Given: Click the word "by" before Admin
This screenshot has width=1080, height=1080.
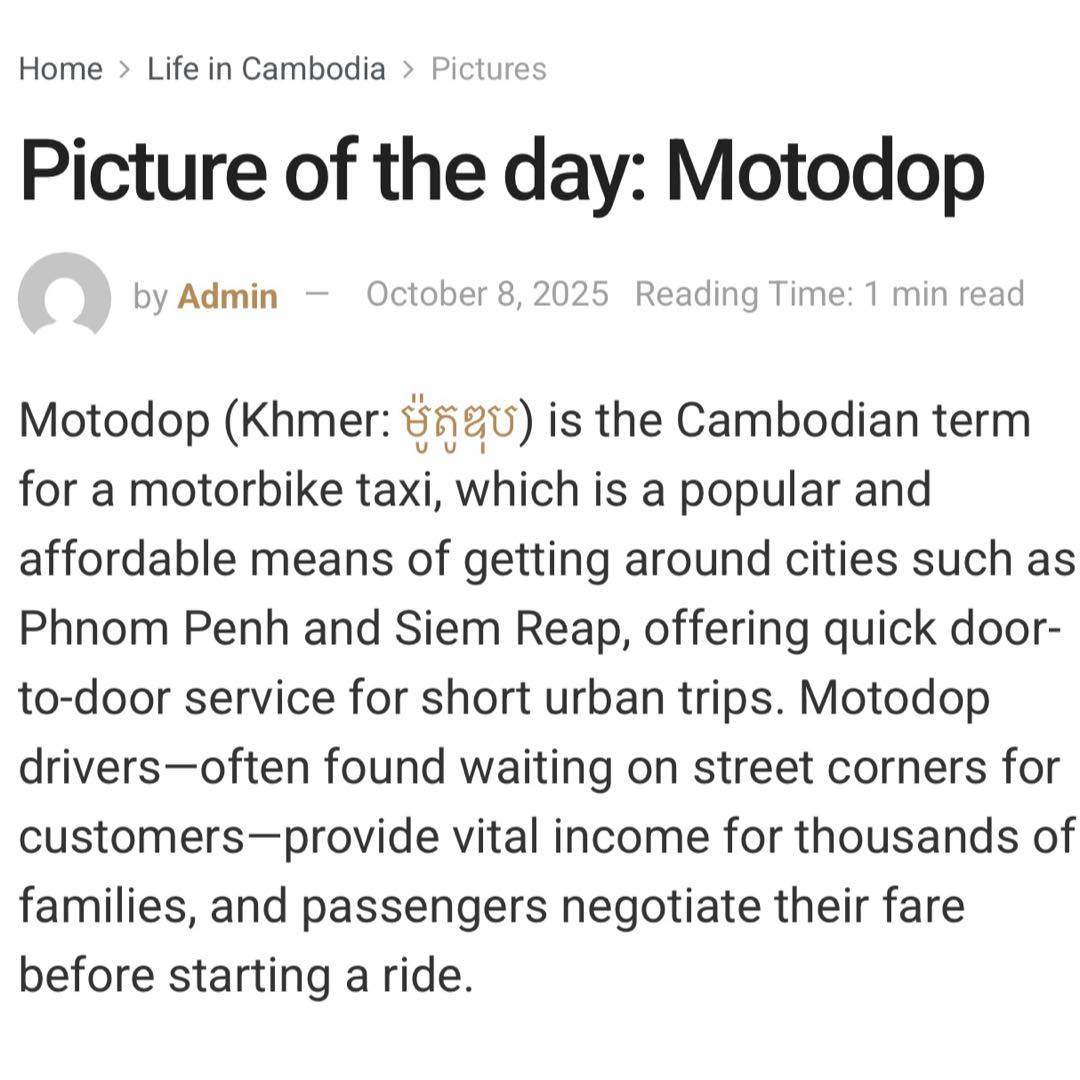Looking at the screenshot, I should pos(150,296).
